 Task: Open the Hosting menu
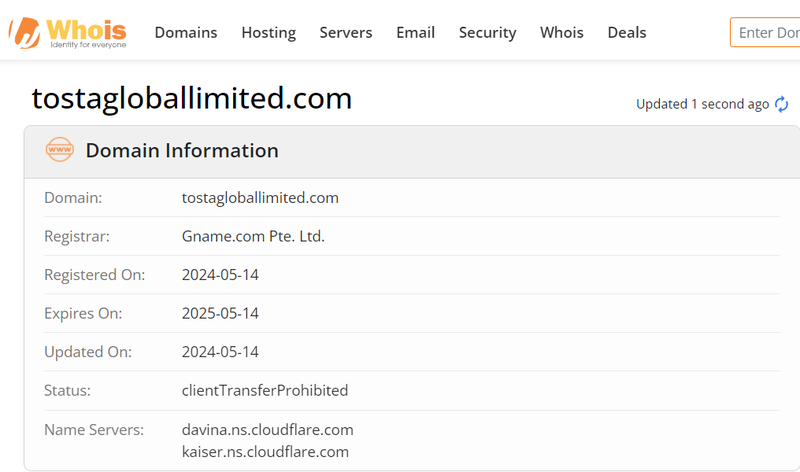[268, 32]
